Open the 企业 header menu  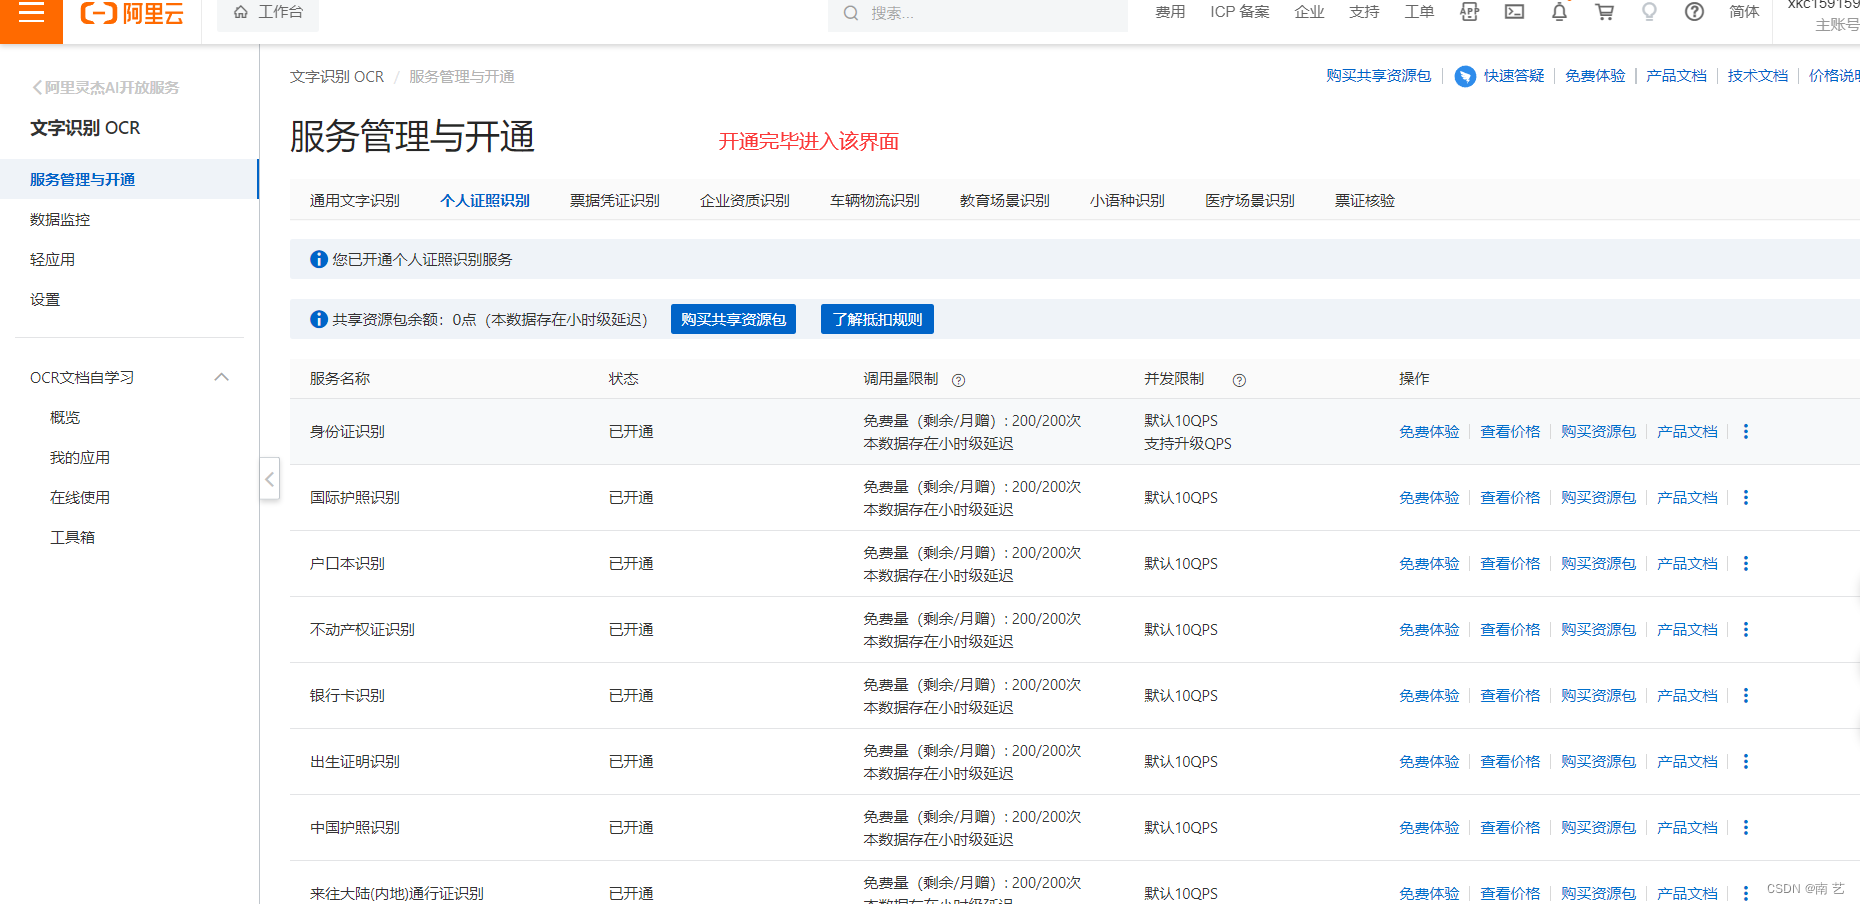(1309, 12)
